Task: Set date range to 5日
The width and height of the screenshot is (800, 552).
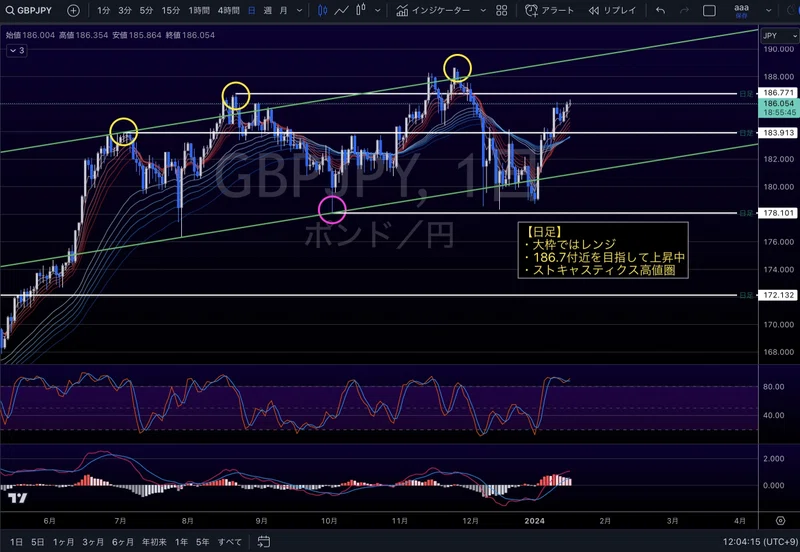Action: [38, 542]
